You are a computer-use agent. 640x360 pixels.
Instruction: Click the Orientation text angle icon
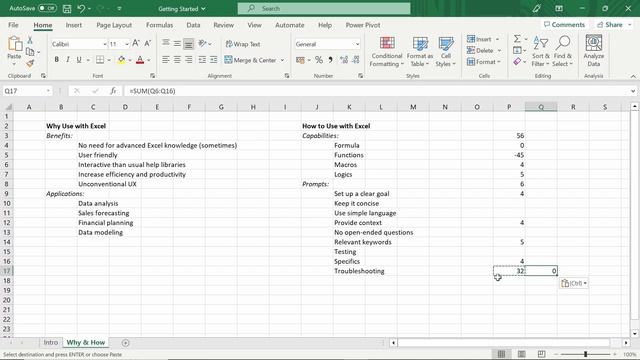(202, 43)
